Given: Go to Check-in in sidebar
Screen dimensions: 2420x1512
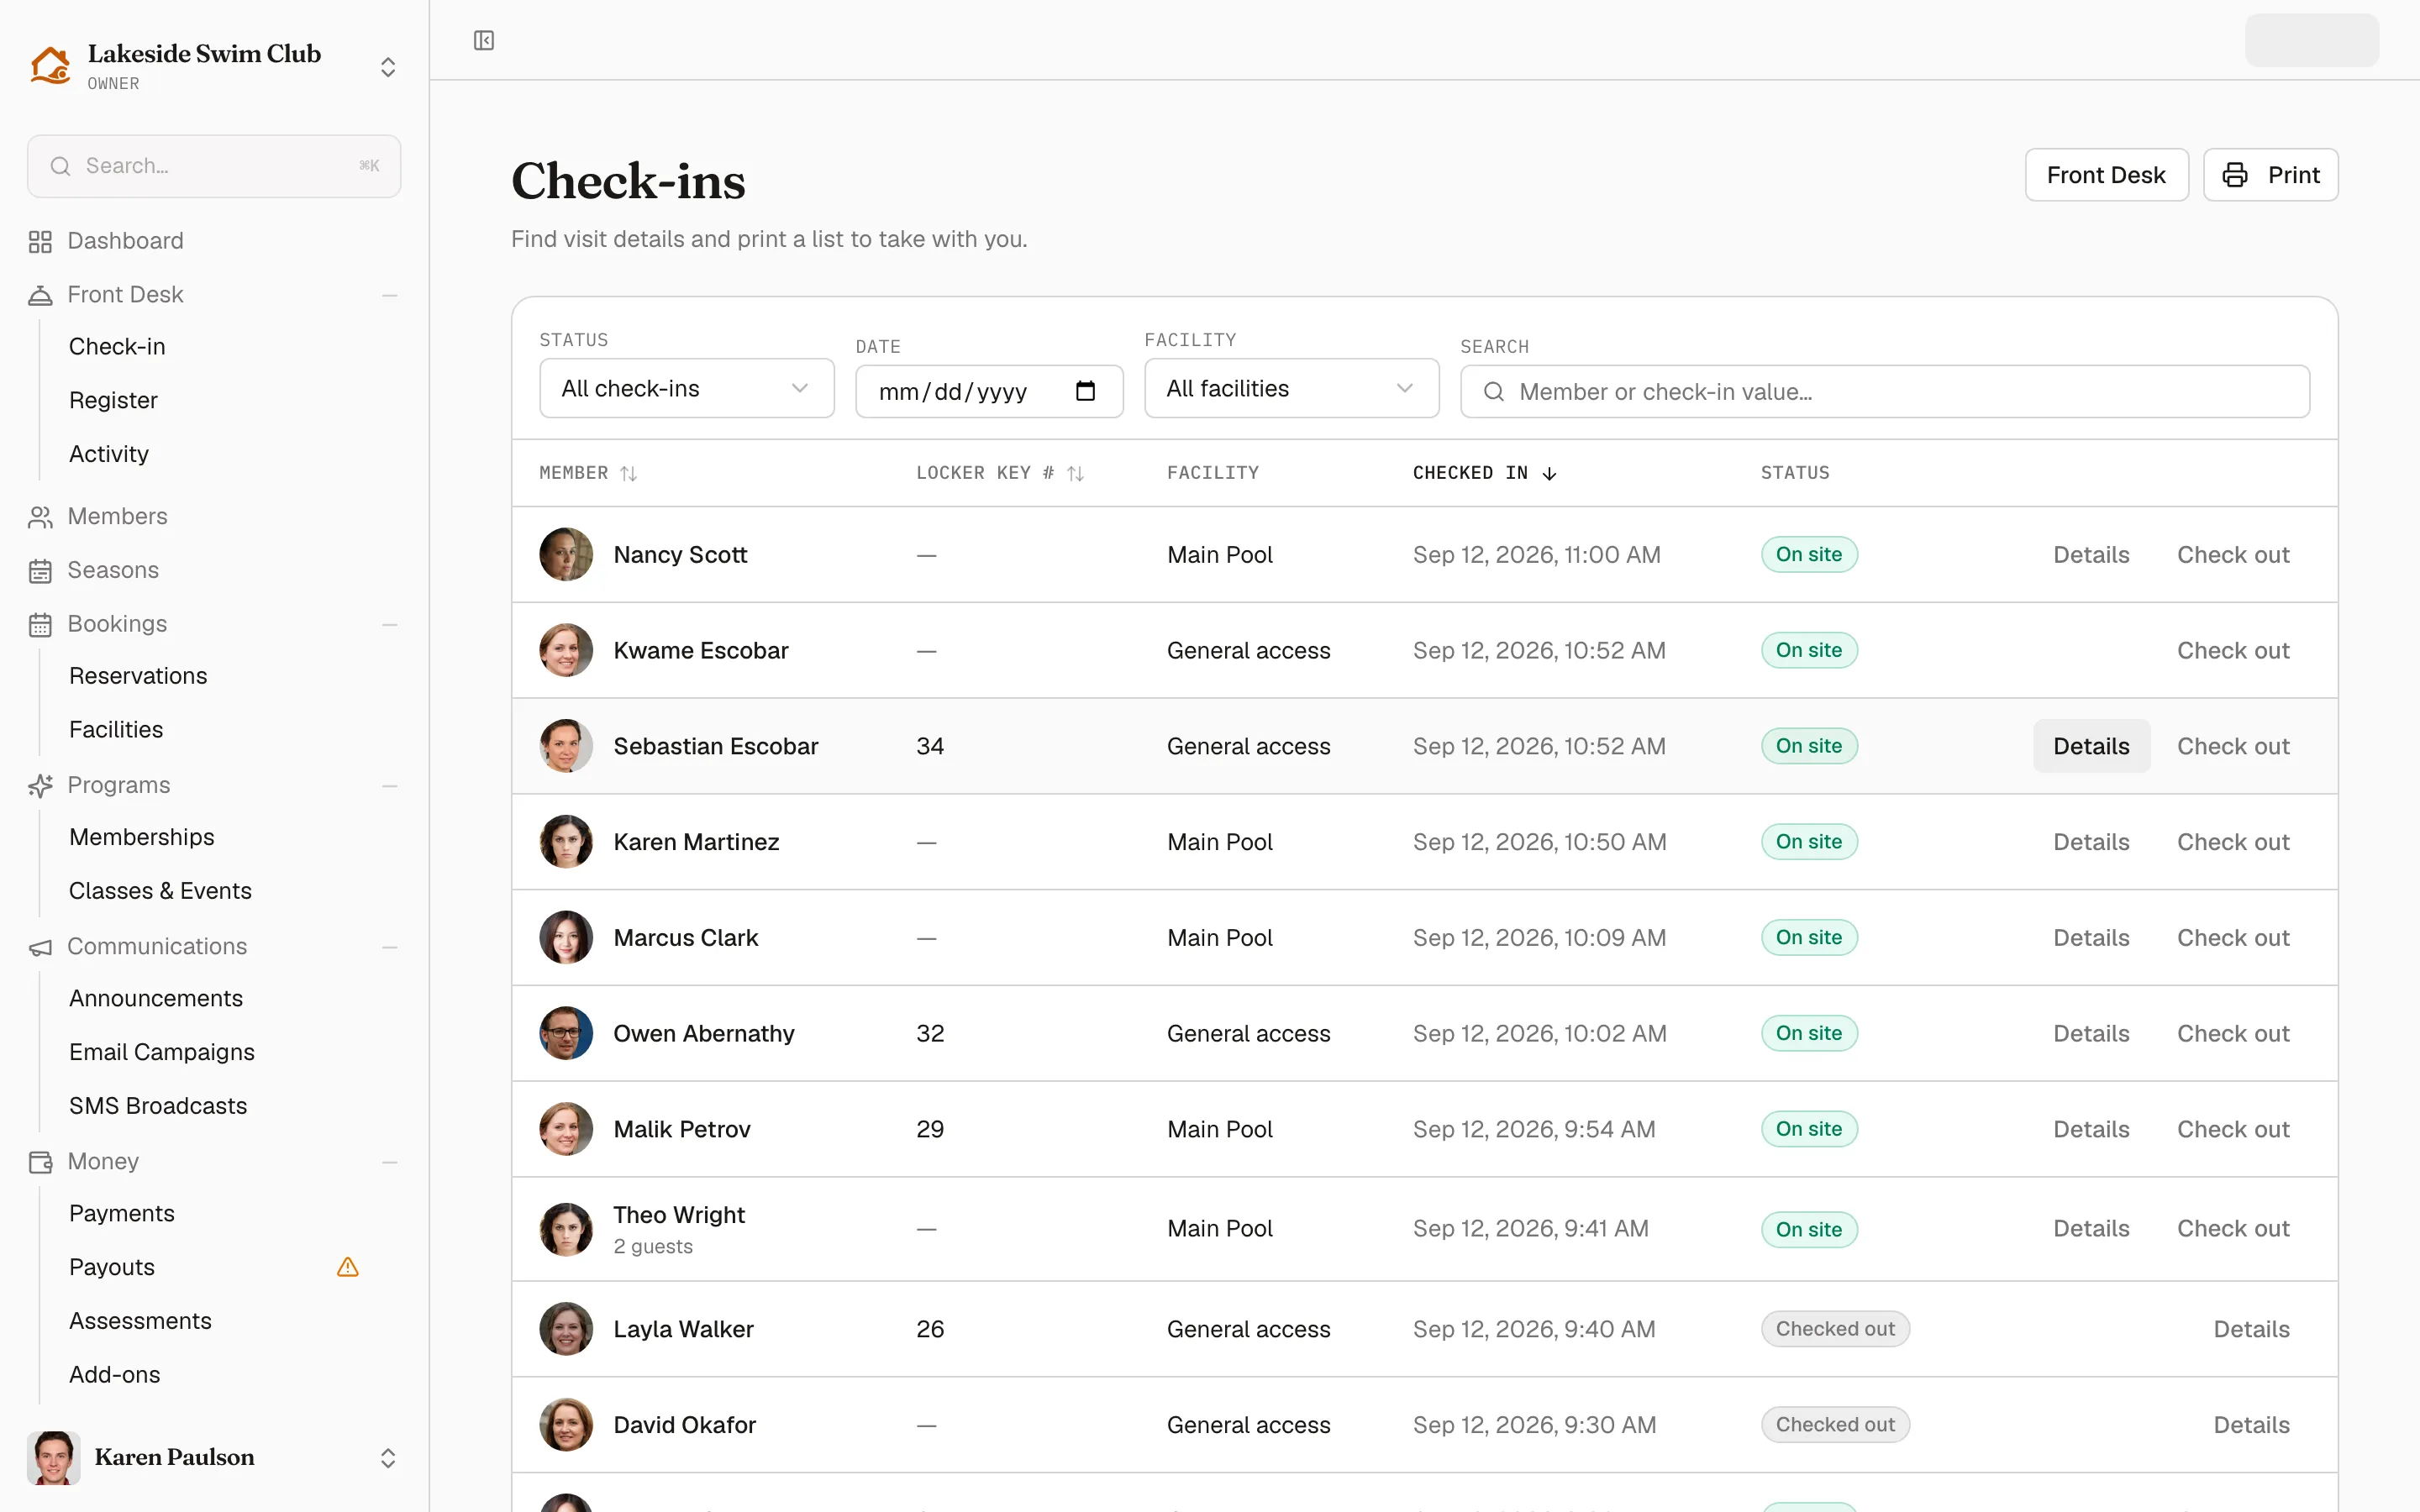Looking at the screenshot, I should pos(117,347).
